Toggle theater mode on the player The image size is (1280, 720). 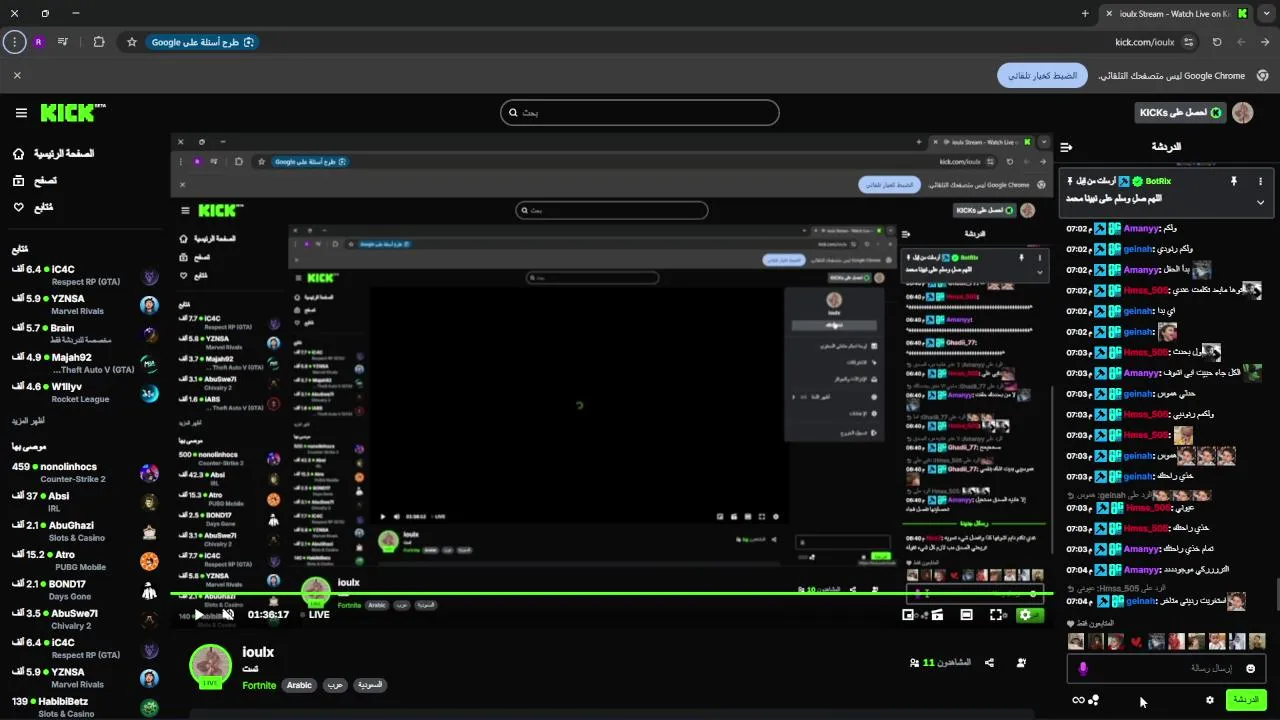tap(966, 615)
